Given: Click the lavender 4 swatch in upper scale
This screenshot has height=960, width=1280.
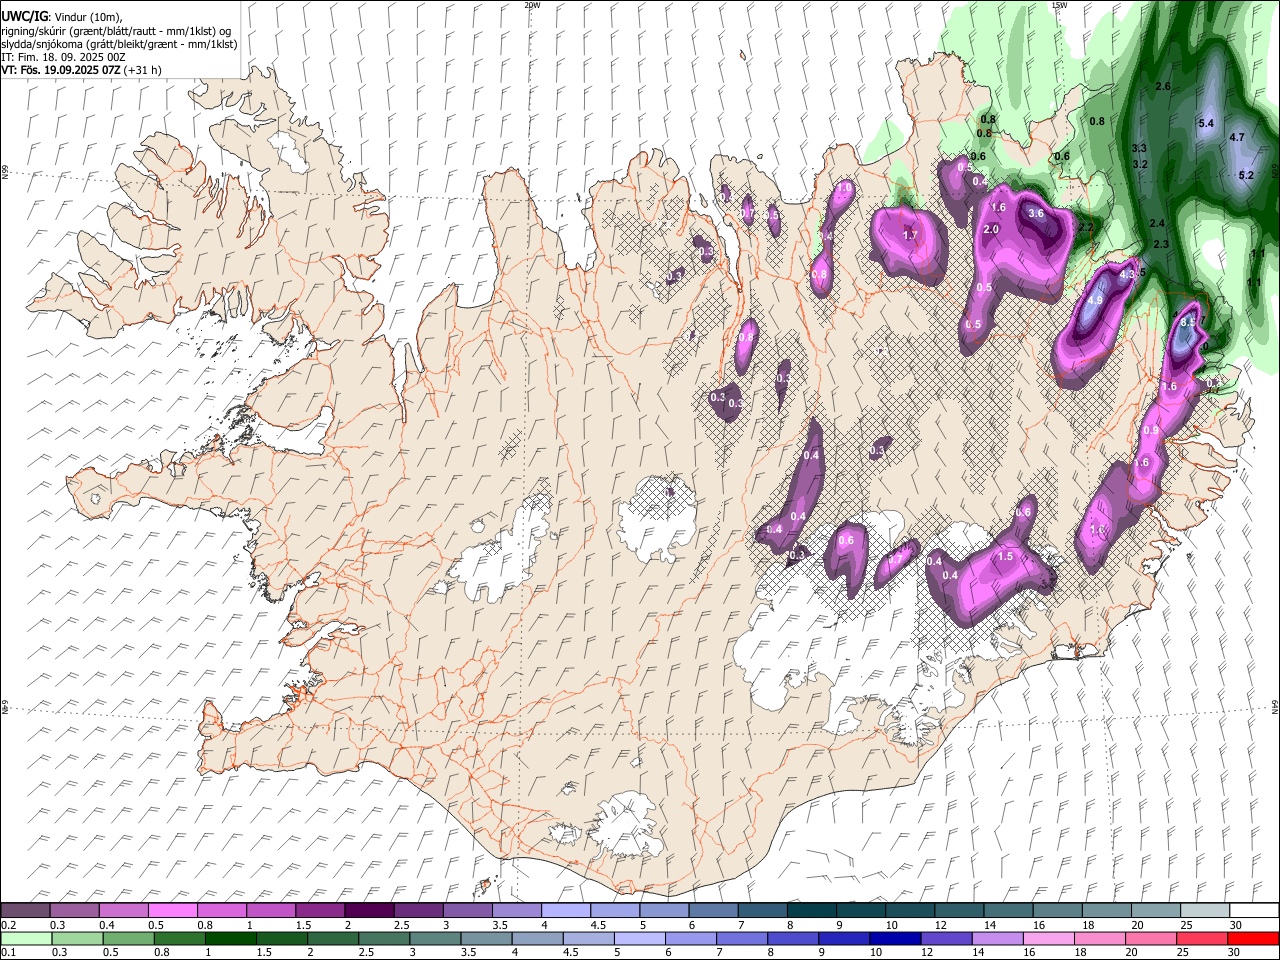Looking at the screenshot, I should click(x=567, y=911).
